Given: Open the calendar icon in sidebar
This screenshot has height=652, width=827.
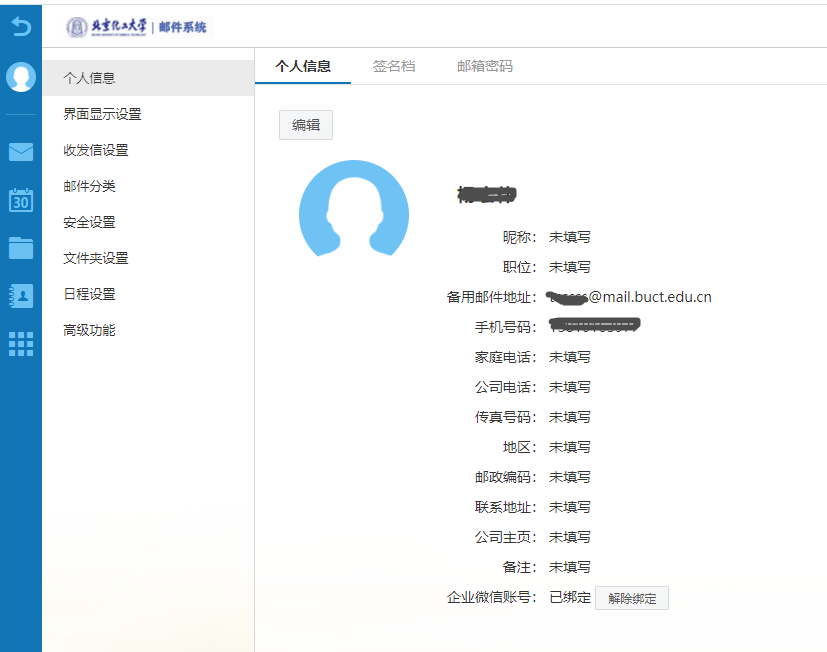Looking at the screenshot, I should point(21,199).
